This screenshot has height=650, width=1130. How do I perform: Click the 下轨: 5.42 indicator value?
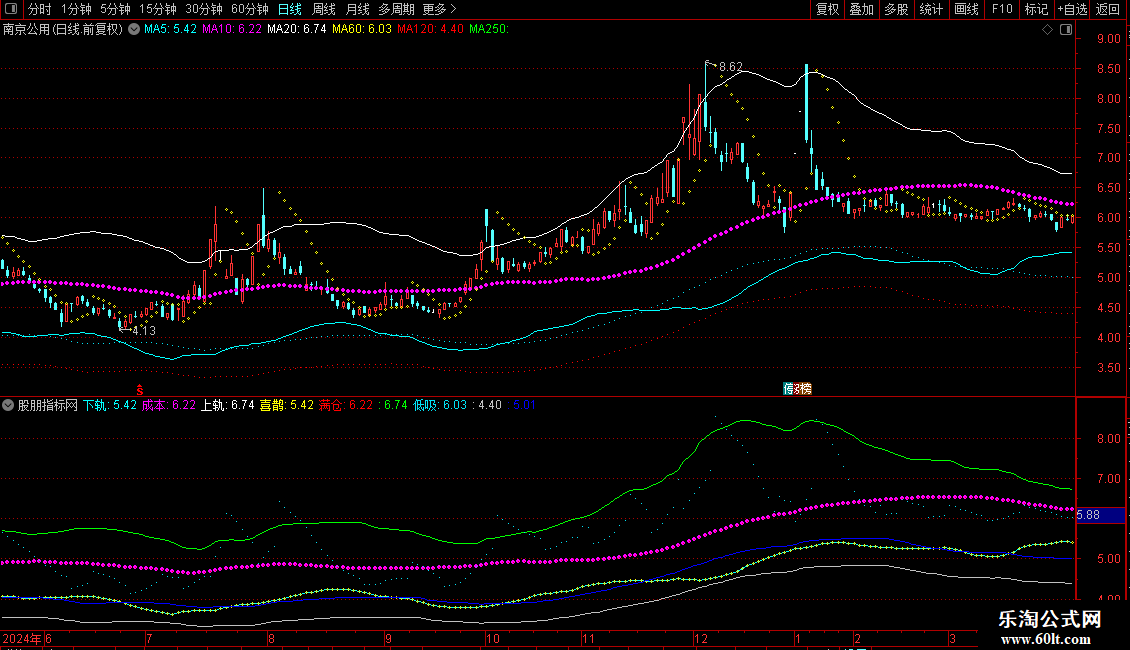(110, 405)
